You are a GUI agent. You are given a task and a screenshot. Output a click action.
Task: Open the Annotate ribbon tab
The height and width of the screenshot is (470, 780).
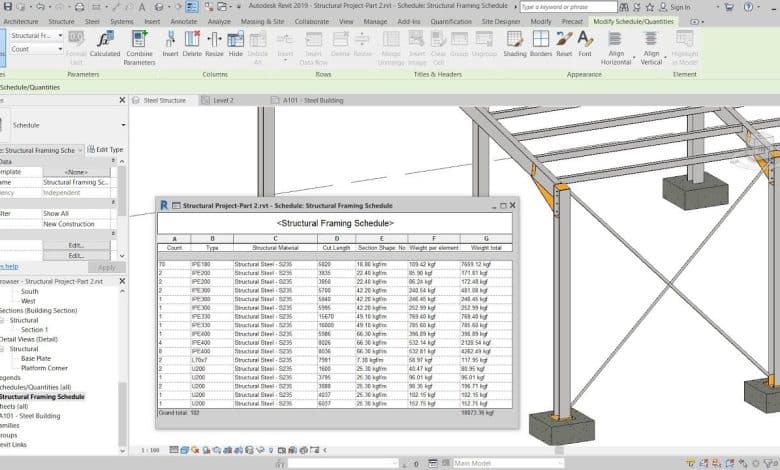[184, 21]
